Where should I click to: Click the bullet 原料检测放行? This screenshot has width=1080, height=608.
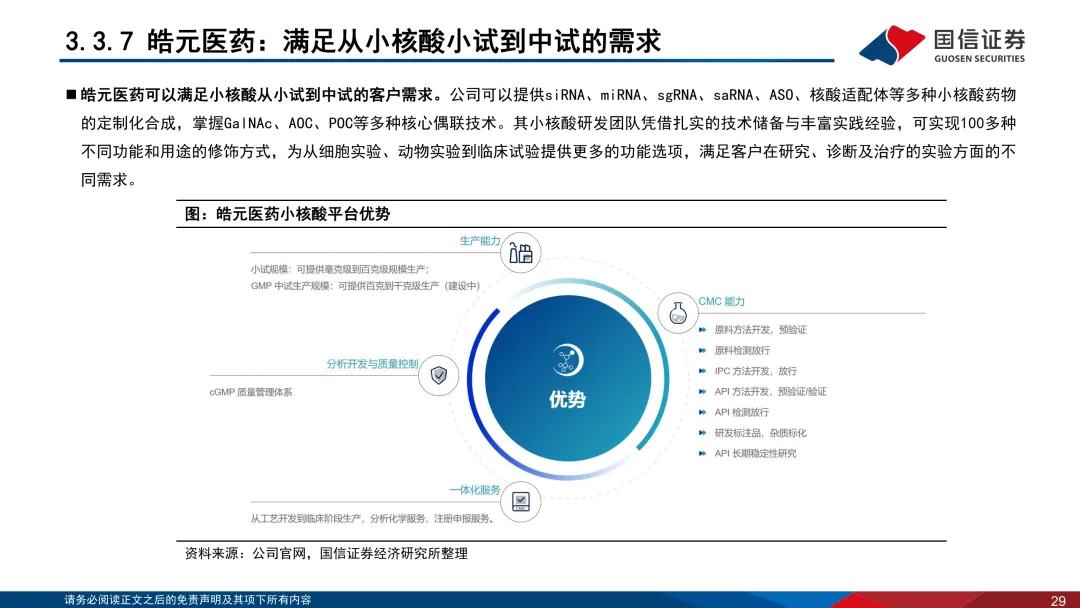742,350
